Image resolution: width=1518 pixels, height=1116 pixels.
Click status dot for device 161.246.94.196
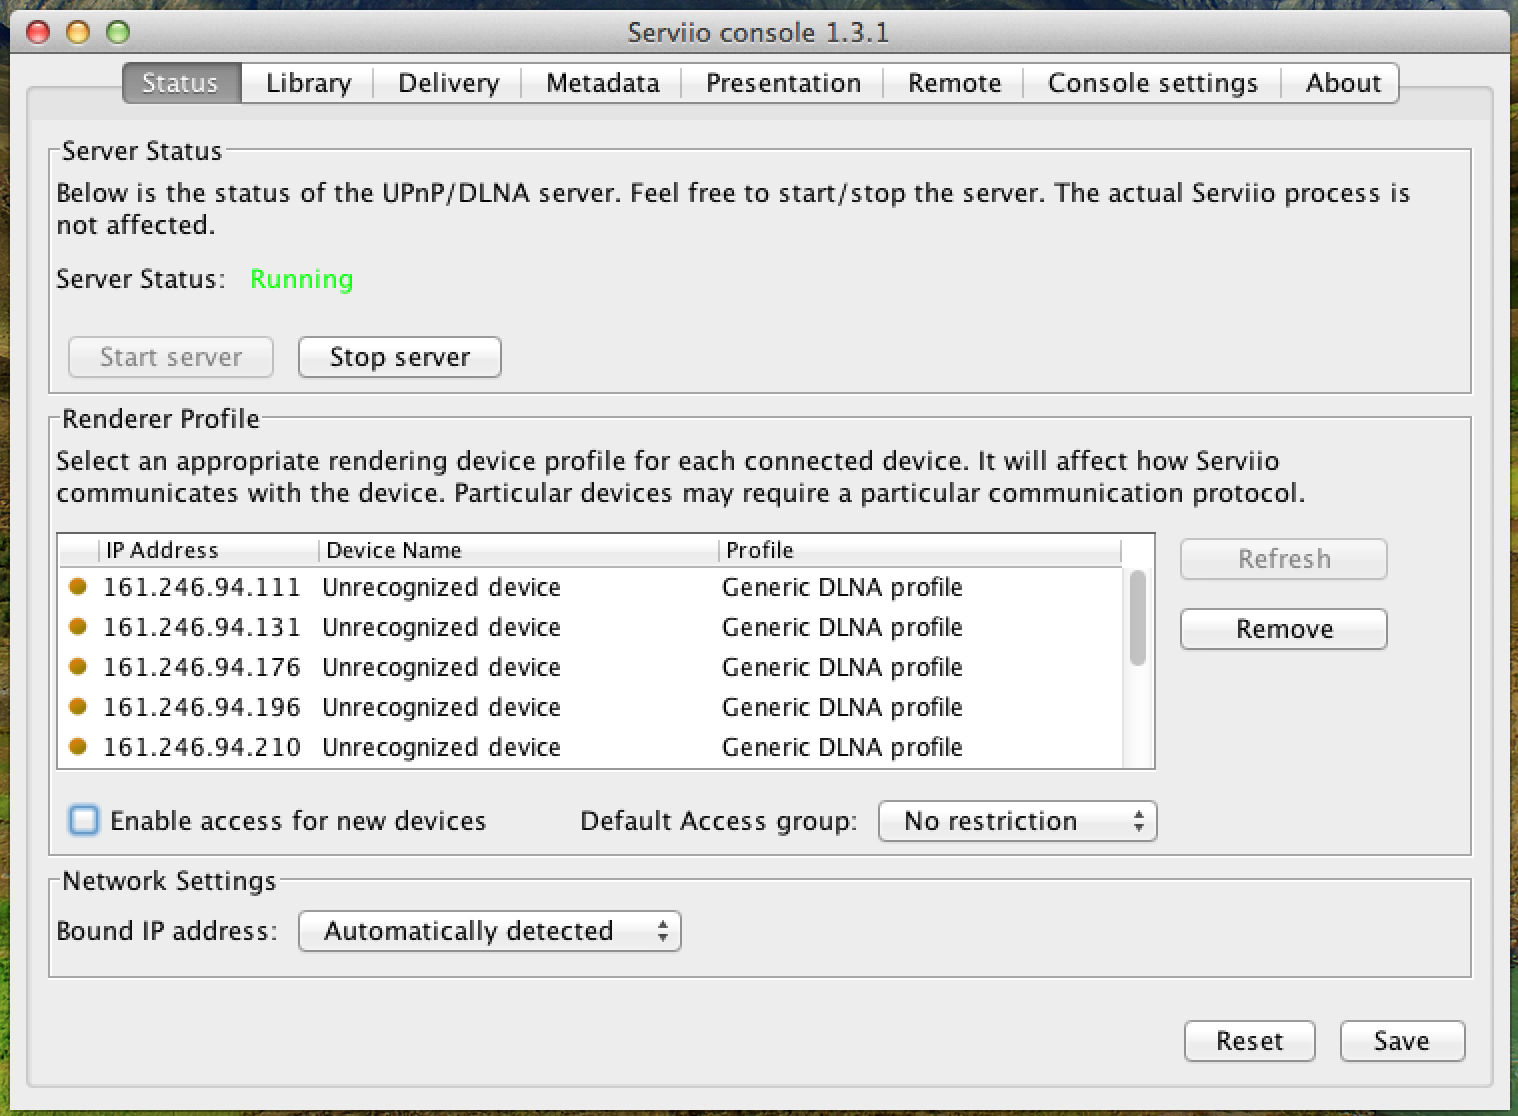[x=78, y=707]
